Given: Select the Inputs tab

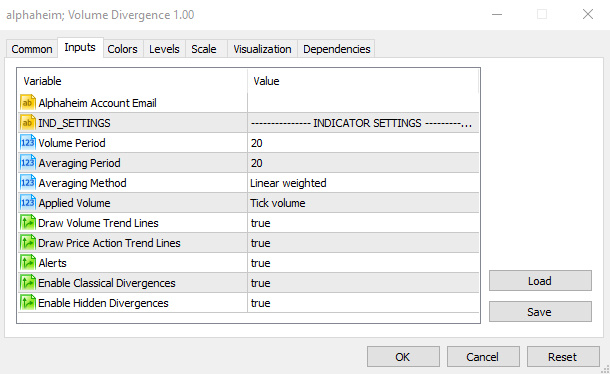Looking at the screenshot, I should [x=80, y=47].
